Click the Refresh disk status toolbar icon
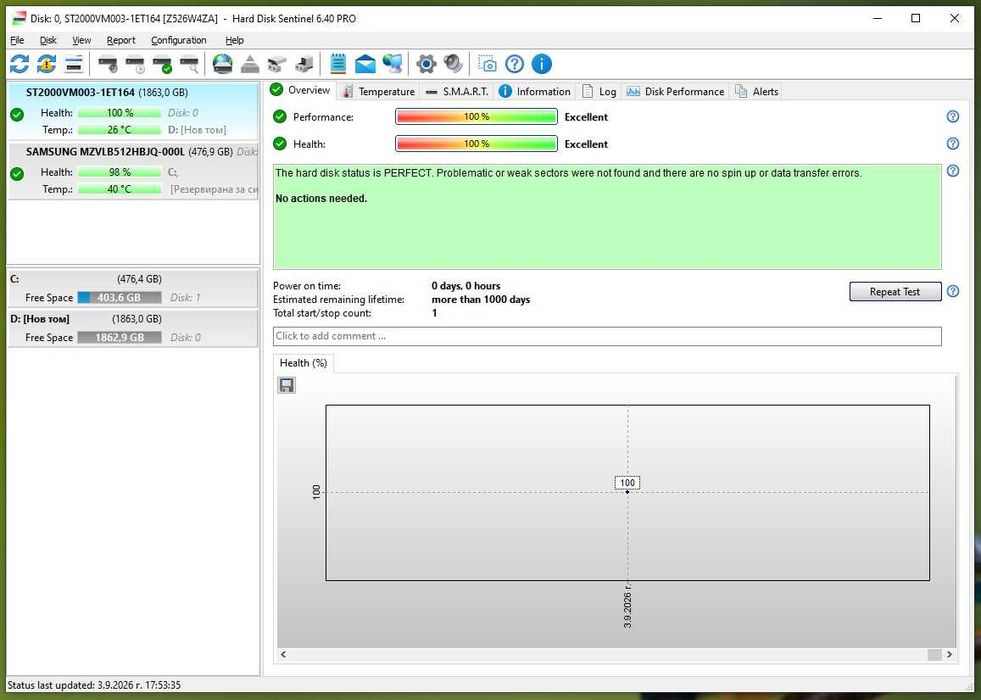 [19, 64]
